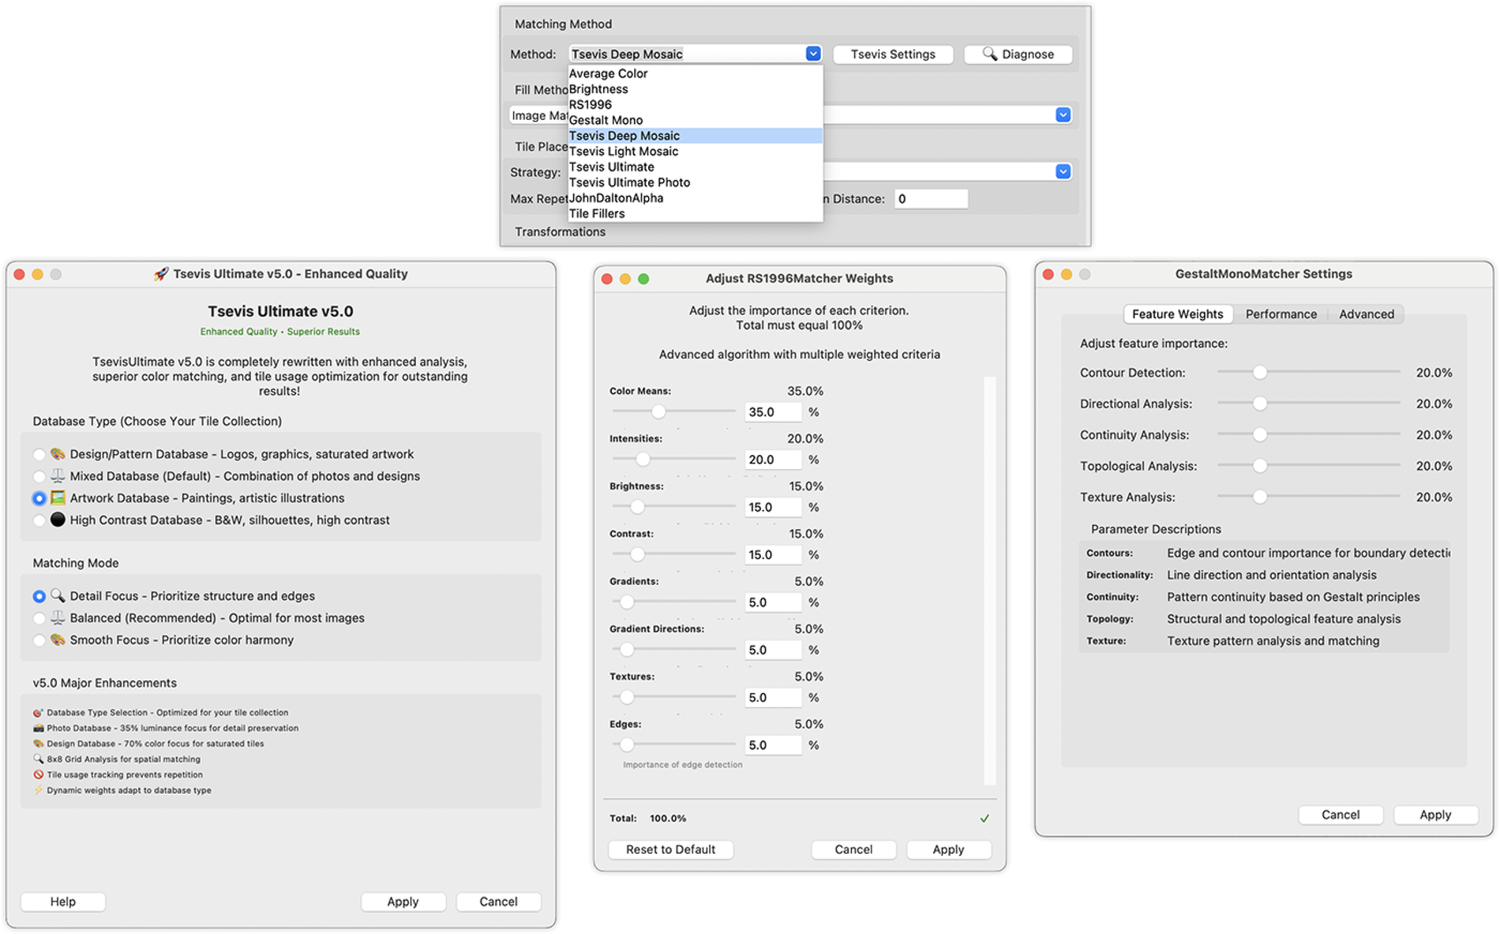The width and height of the screenshot is (1500, 934).
Task: Cancel the RS1996Matcher Weights dialog
Action: coord(853,850)
